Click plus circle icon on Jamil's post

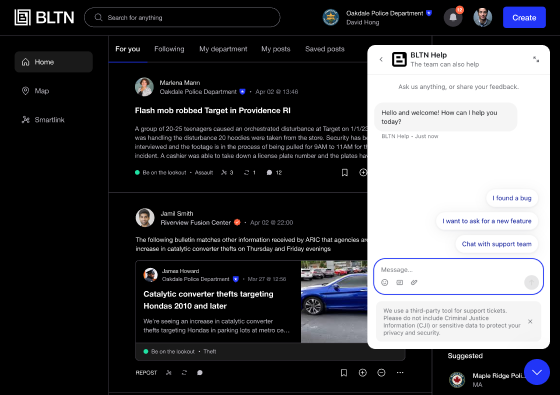click(x=362, y=373)
